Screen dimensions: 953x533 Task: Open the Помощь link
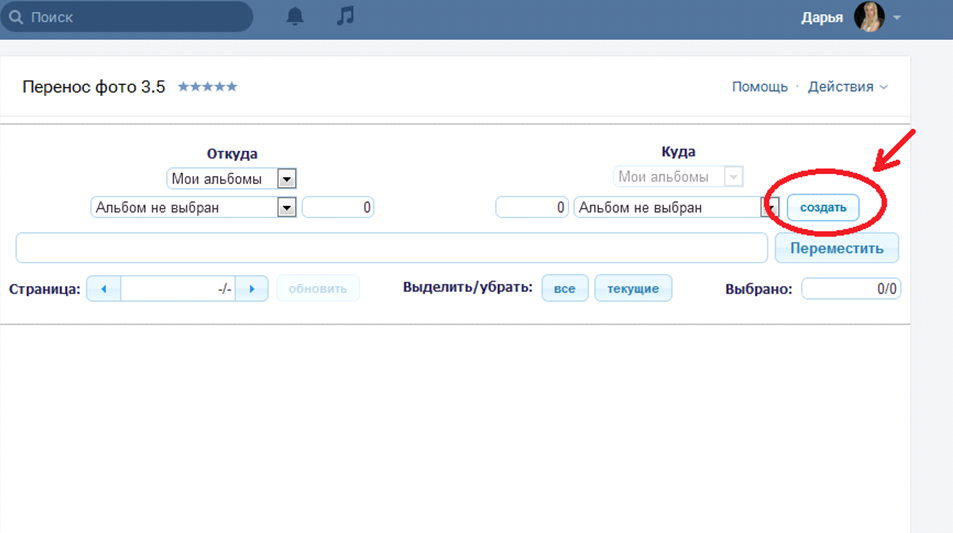[759, 87]
